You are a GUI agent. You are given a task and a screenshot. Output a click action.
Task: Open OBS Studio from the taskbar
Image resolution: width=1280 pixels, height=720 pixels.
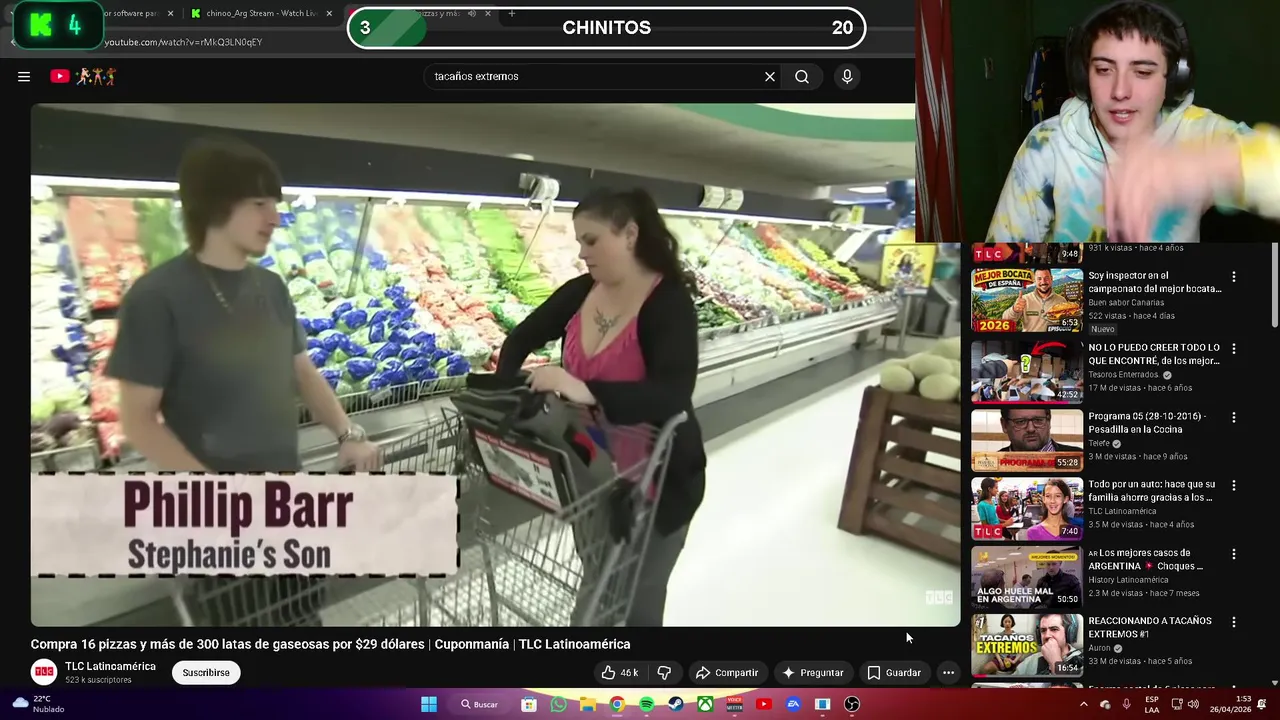tap(852, 704)
